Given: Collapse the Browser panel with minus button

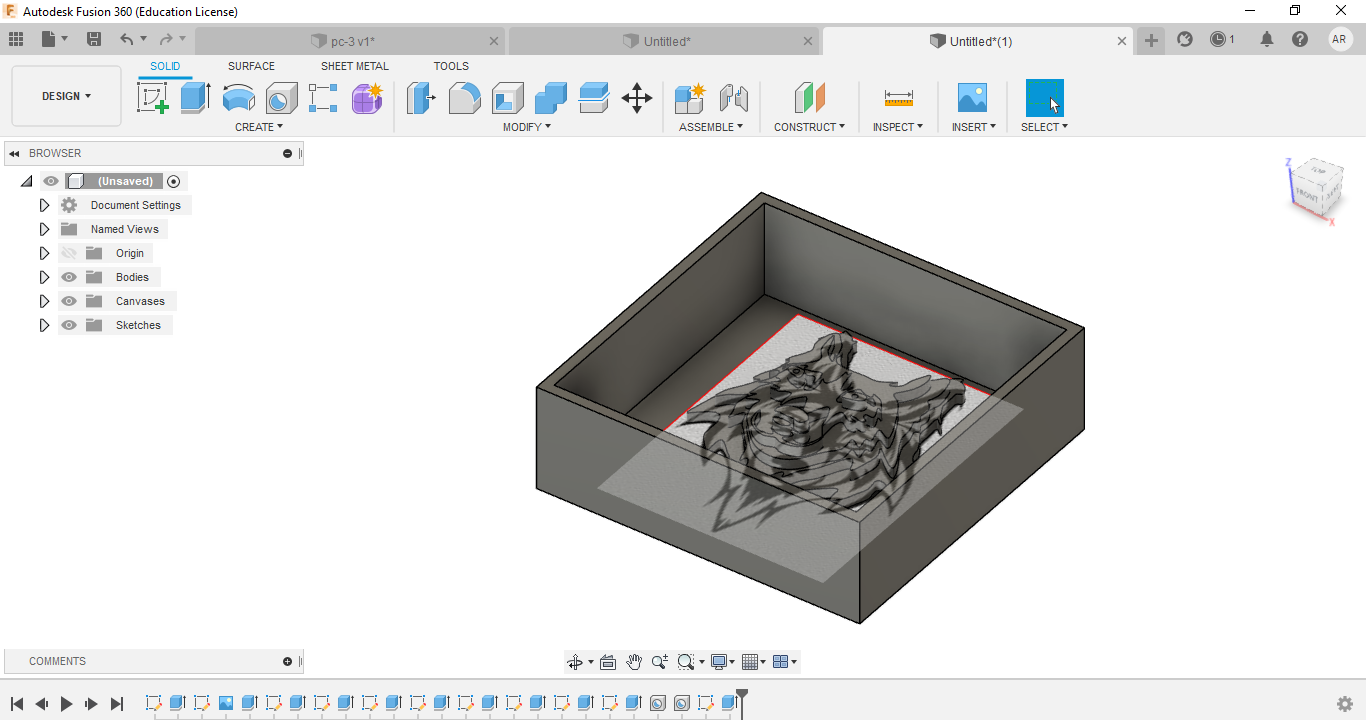Looking at the screenshot, I should click(288, 153).
